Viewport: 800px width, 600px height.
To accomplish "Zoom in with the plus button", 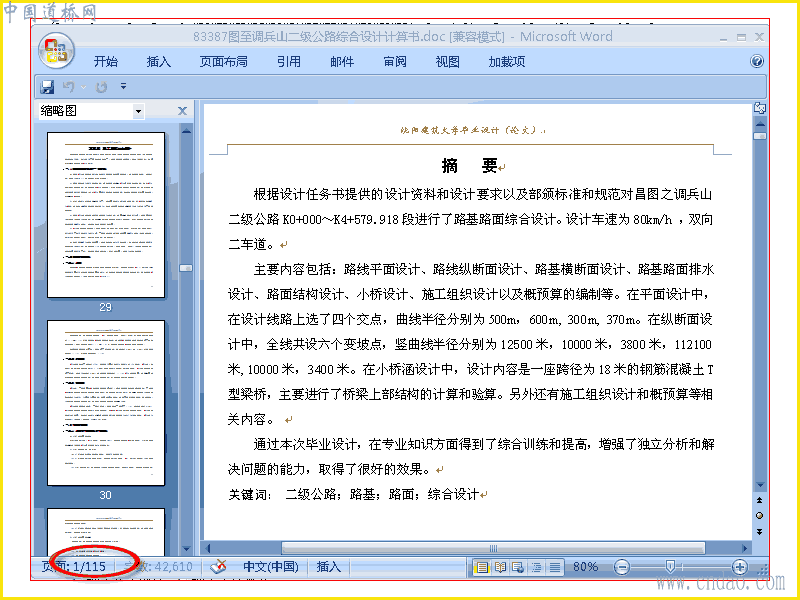I will pos(739,567).
